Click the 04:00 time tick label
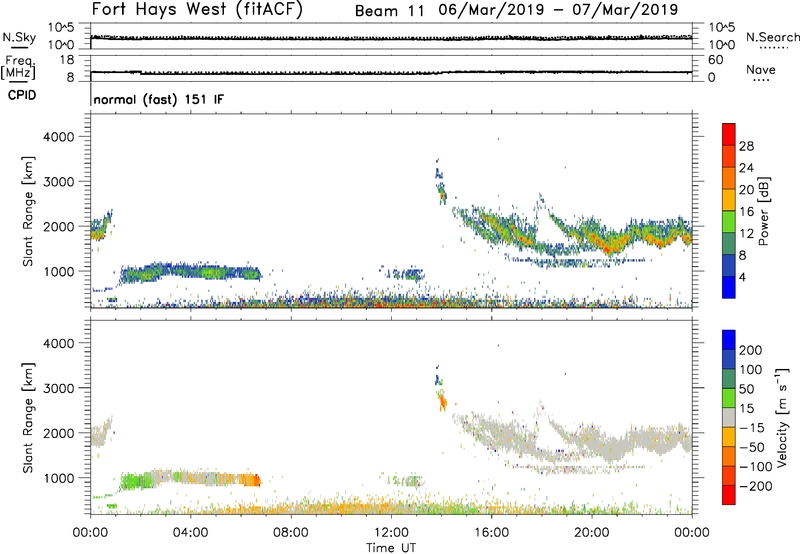 (x=190, y=533)
